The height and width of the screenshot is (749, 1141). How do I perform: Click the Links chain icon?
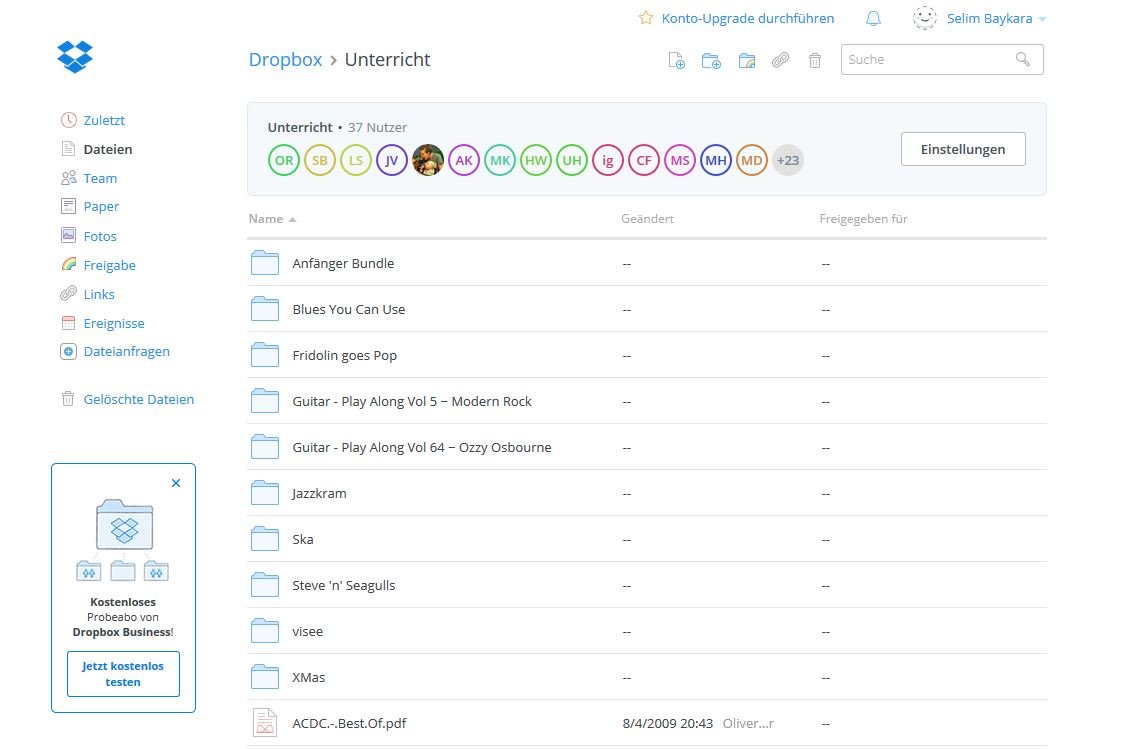68,293
